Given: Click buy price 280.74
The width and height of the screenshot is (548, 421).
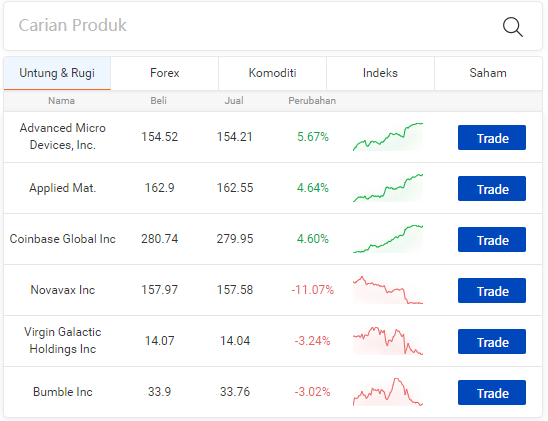Looking at the screenshot, I should pos(160,239).
